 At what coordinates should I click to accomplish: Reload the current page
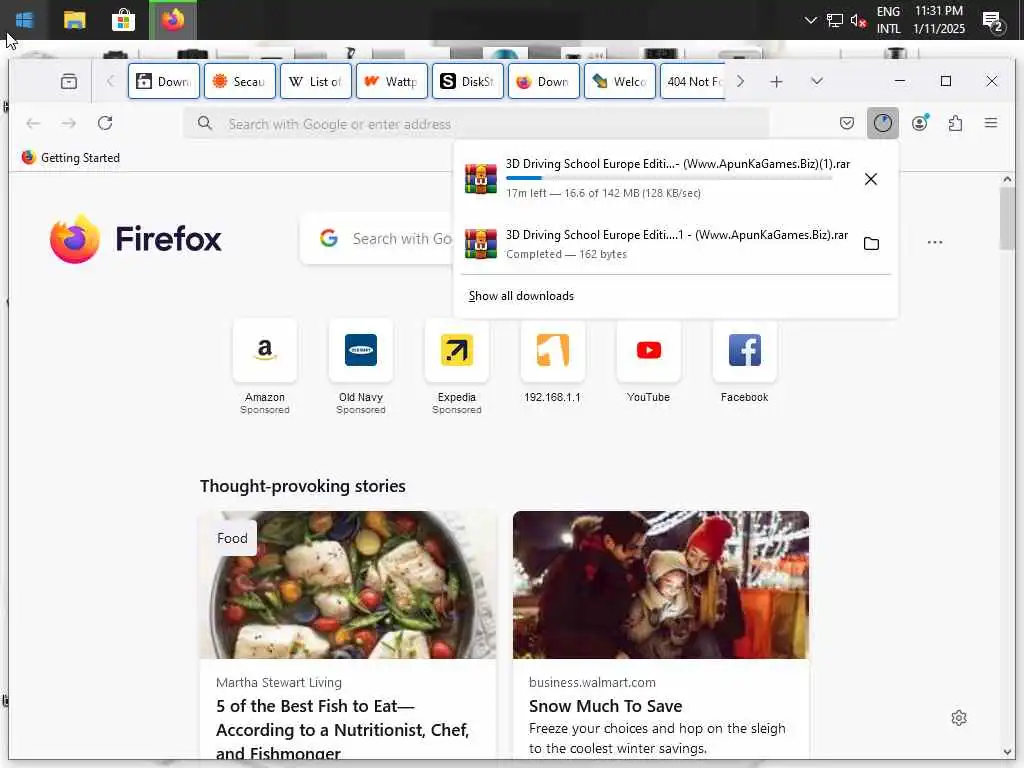click(105, 123)
